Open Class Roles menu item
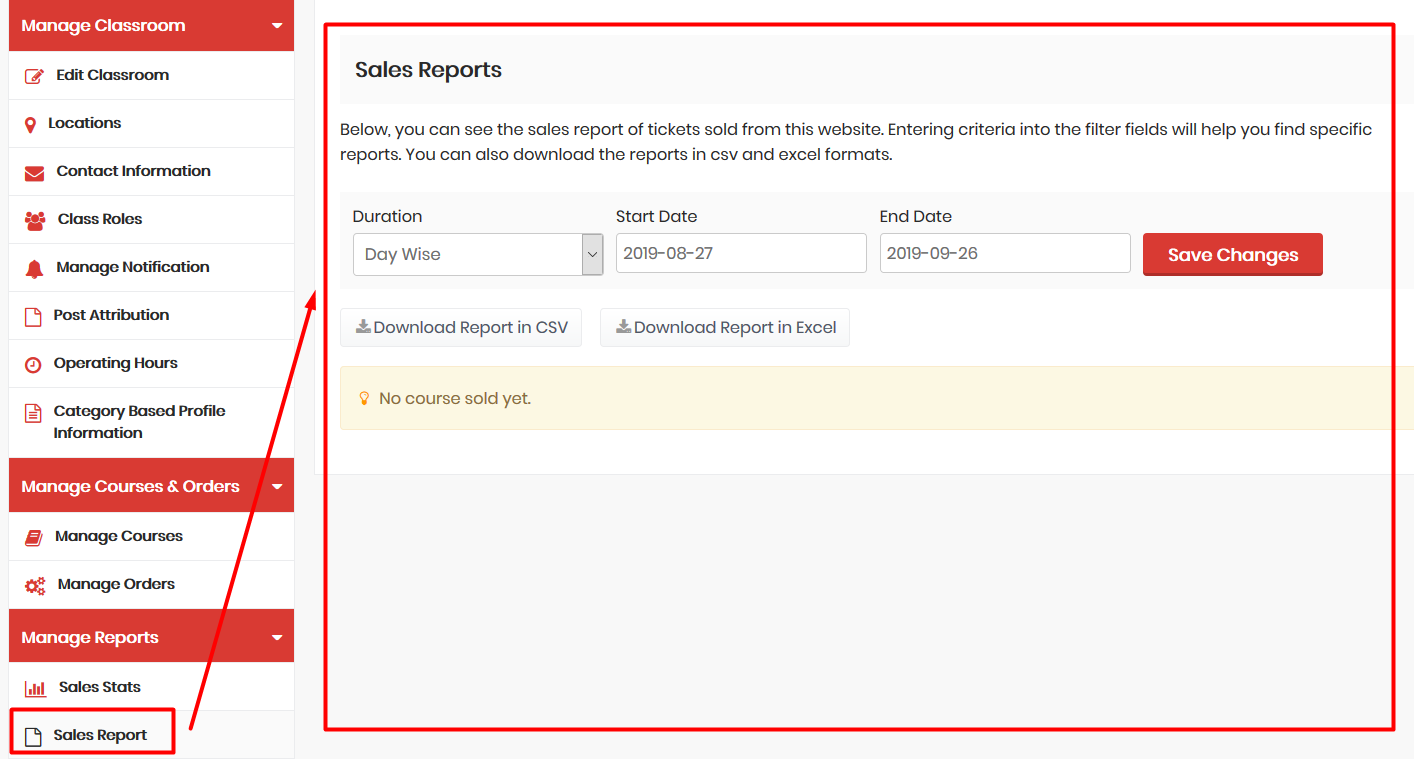Viewport: 1414px width, 759px height. (x=151, y=220)
